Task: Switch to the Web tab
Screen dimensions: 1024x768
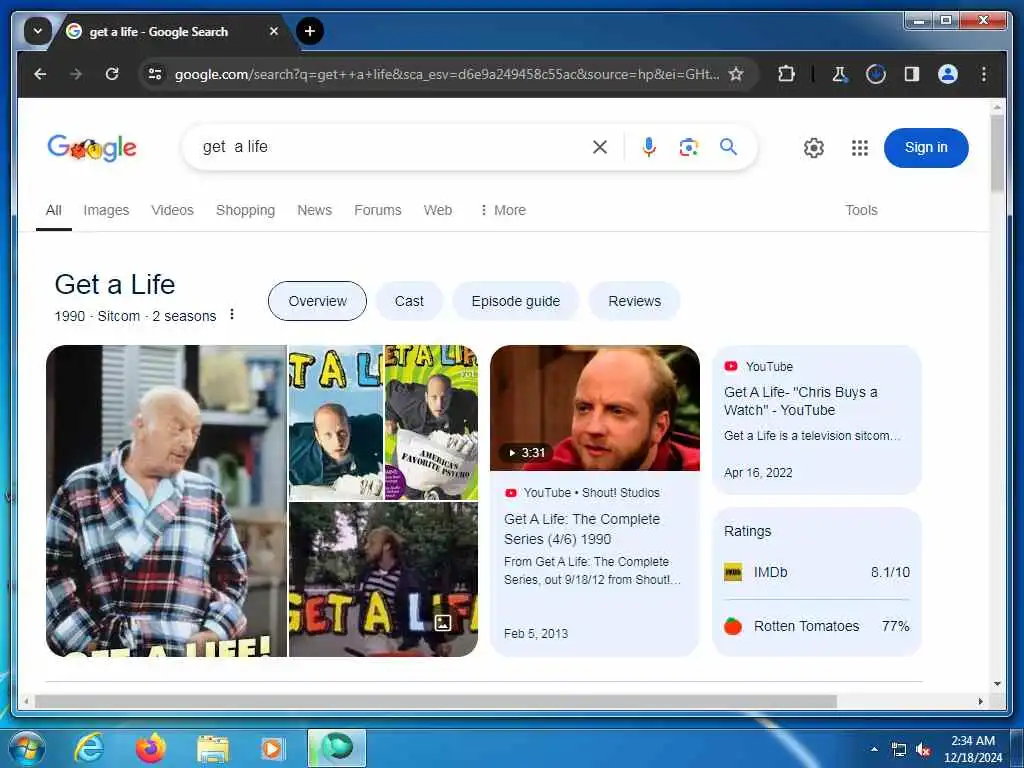Action: click(x=438, y=210)
